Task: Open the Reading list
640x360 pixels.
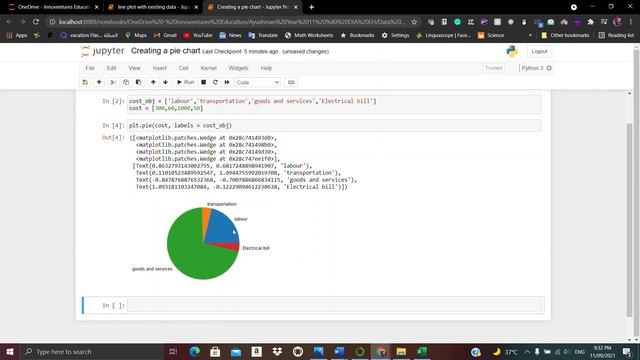Action: (x=616, y=36)
